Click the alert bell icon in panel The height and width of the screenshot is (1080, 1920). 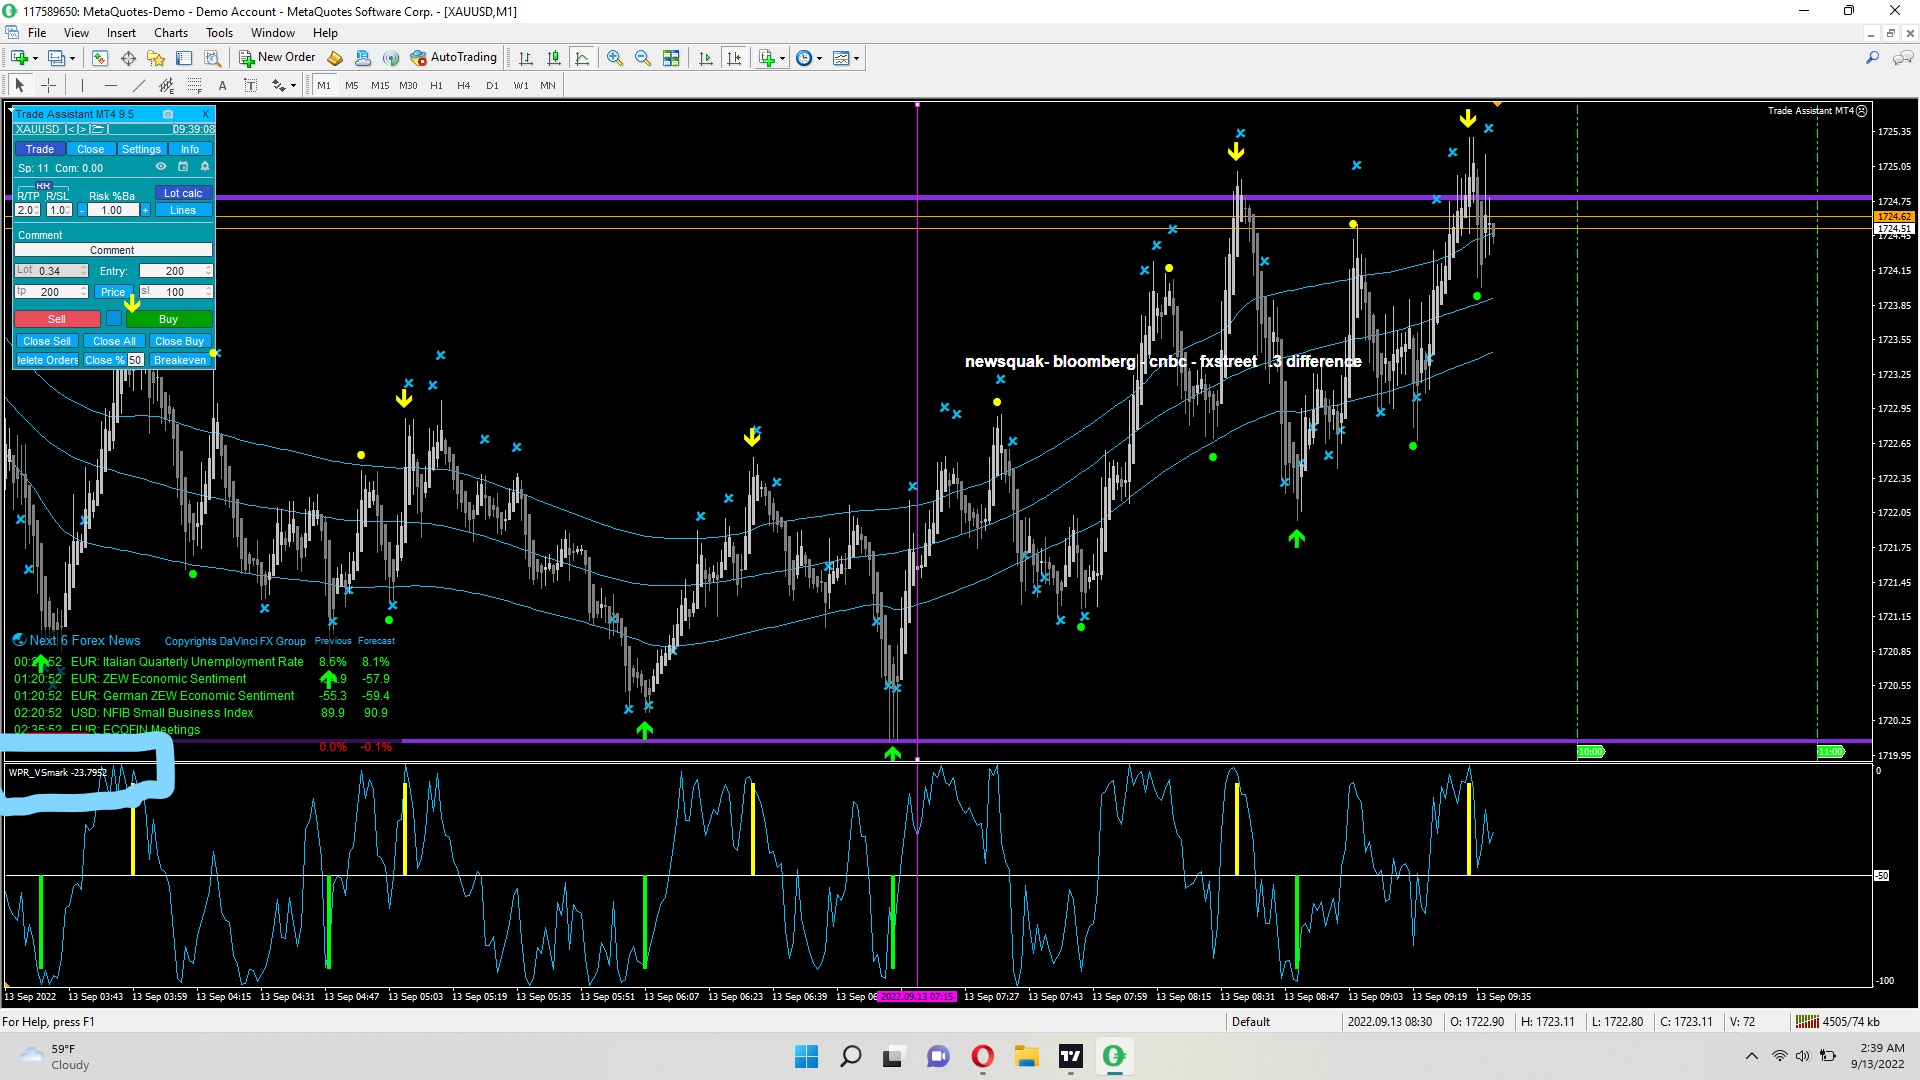(205, 167)
